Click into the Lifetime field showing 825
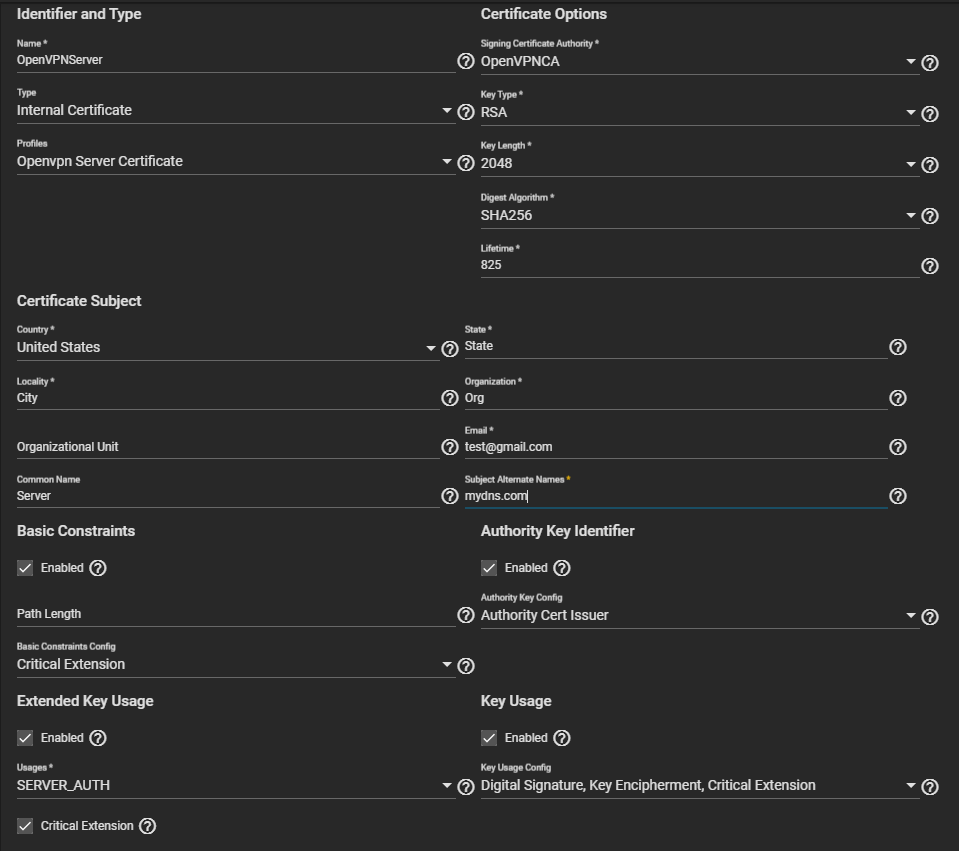This screenshot has width=959, height=851. pyautogui.click(x=698, y=266)
